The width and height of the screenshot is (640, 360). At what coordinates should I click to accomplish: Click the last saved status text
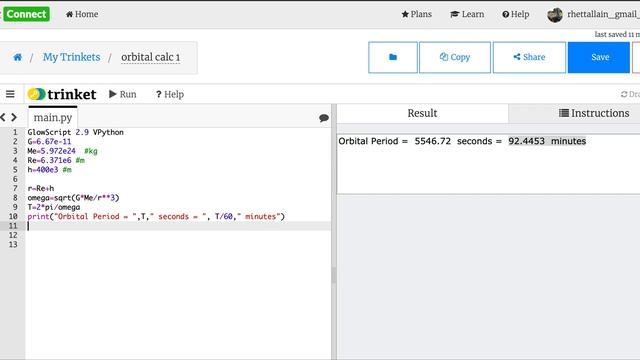[617, 35]
